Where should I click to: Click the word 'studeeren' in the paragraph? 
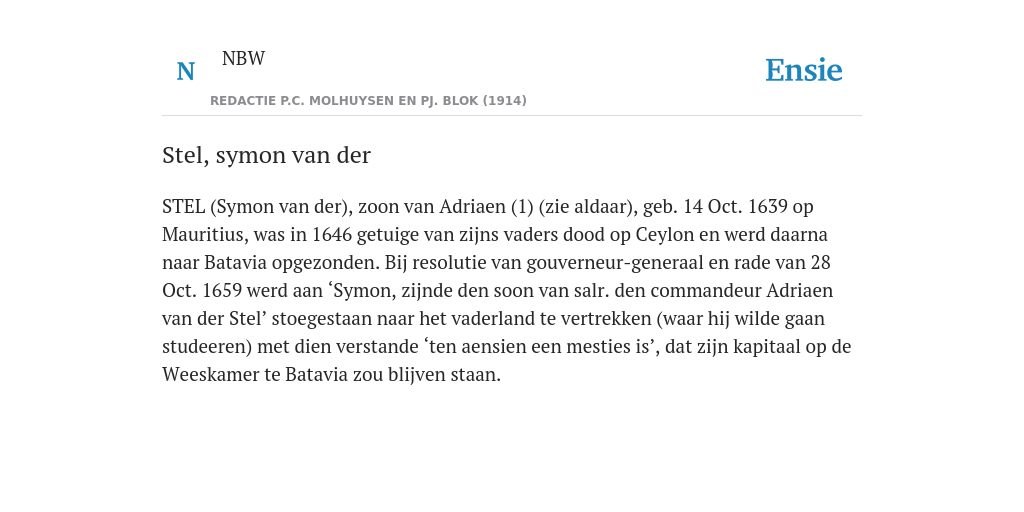(x=206, y=347)
